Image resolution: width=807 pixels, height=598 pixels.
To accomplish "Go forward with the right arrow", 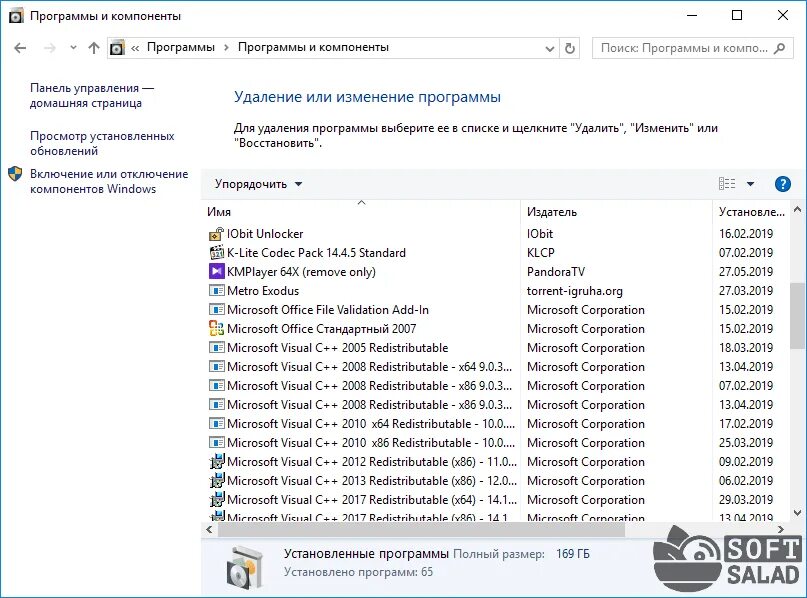I will coord(49,48).
